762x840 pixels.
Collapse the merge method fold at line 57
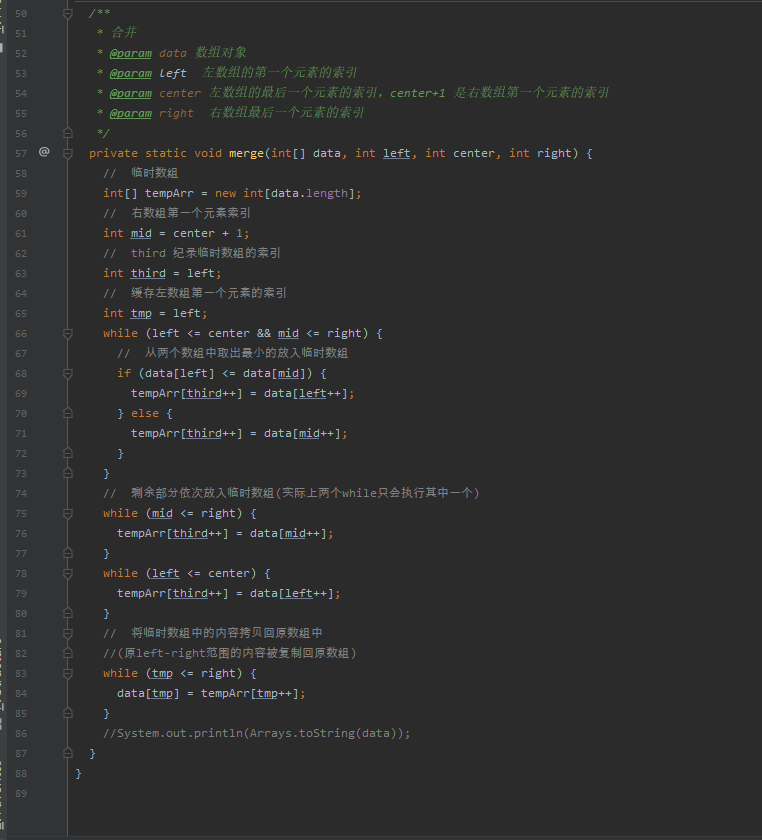click(68, 154)
